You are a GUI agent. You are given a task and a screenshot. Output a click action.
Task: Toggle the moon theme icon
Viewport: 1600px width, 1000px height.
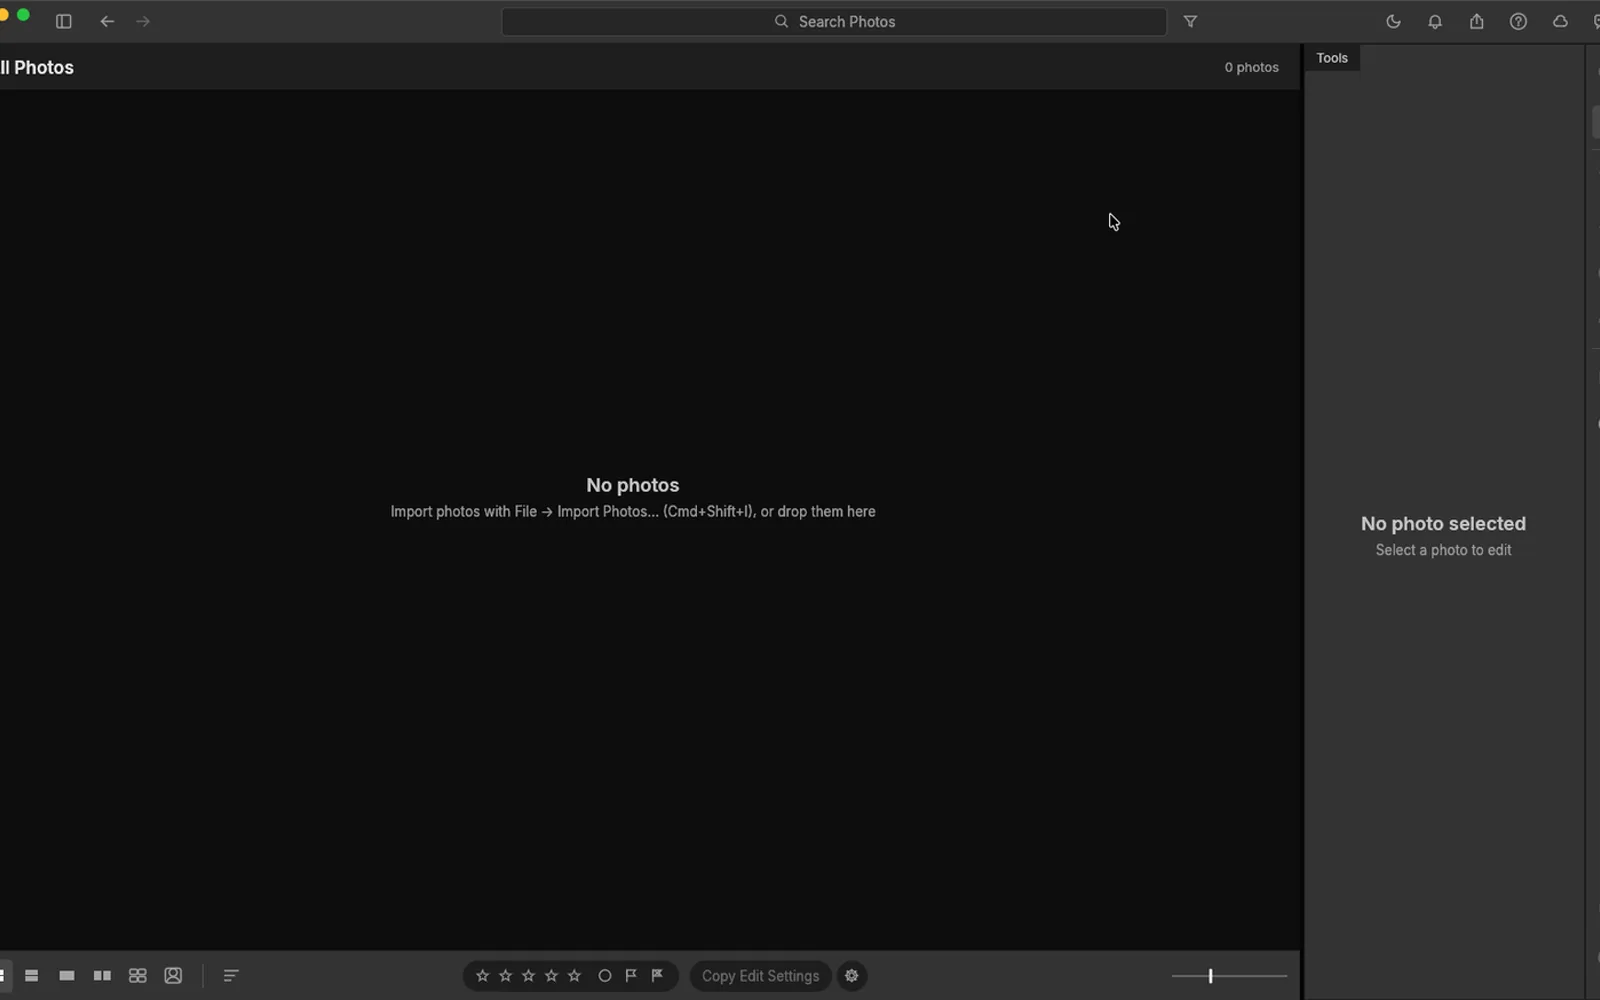coord(1393,21)
